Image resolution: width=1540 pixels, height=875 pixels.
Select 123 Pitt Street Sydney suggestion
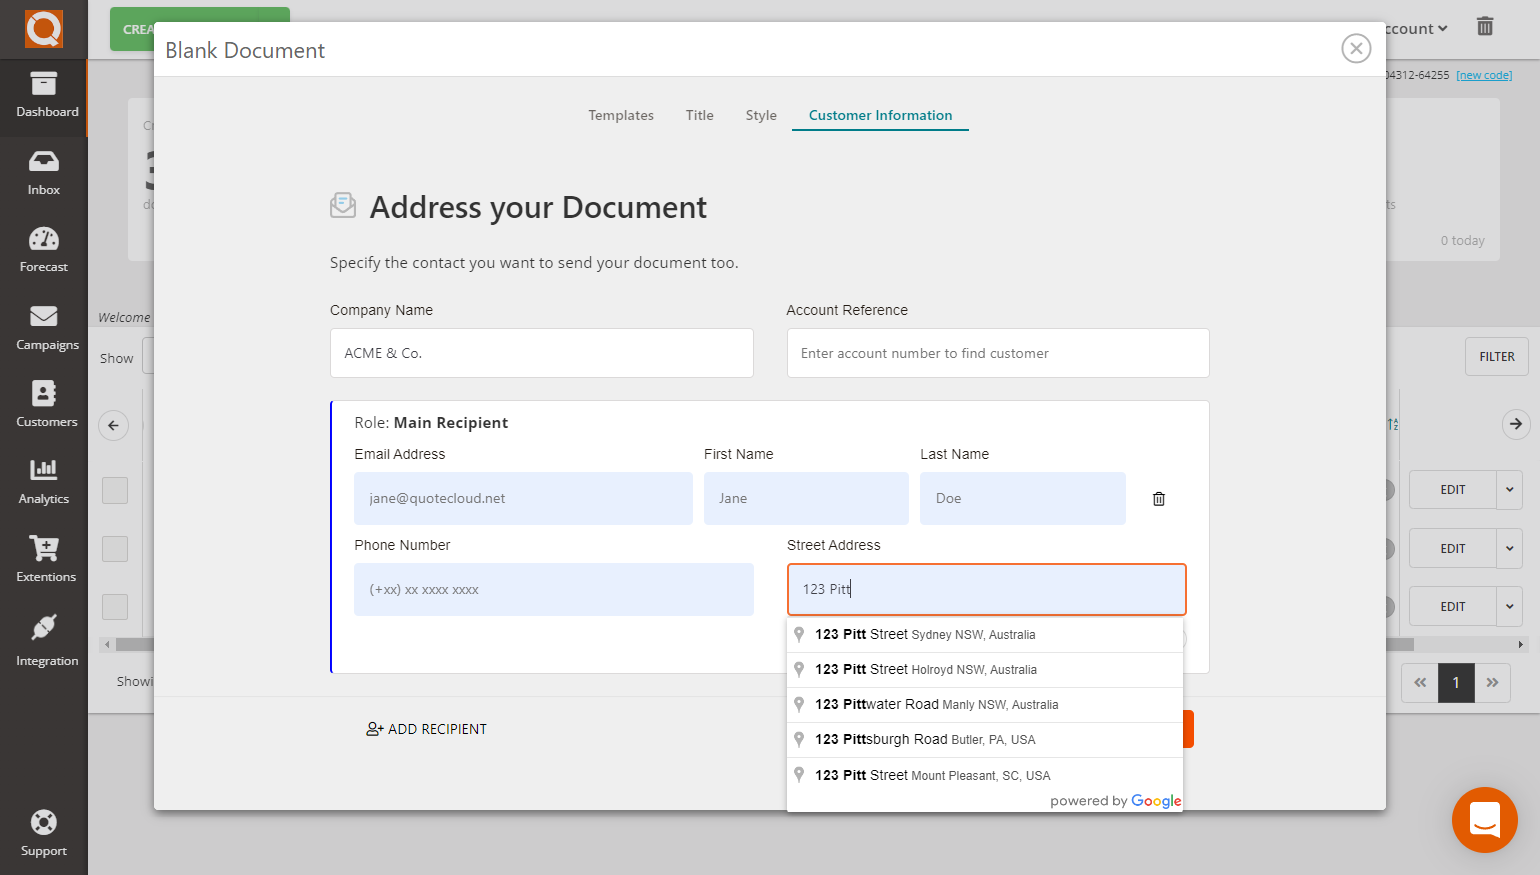[925, 635]
